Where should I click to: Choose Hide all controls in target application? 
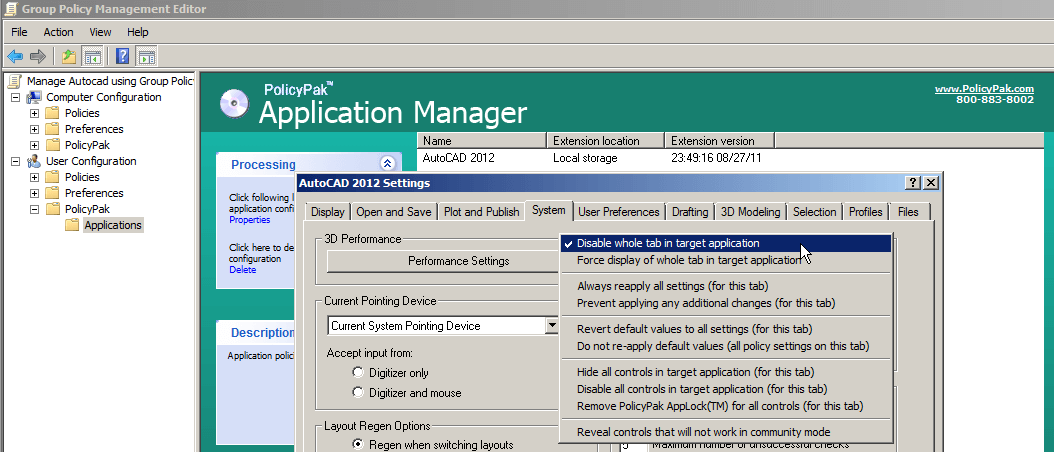(x=726, y=372)
